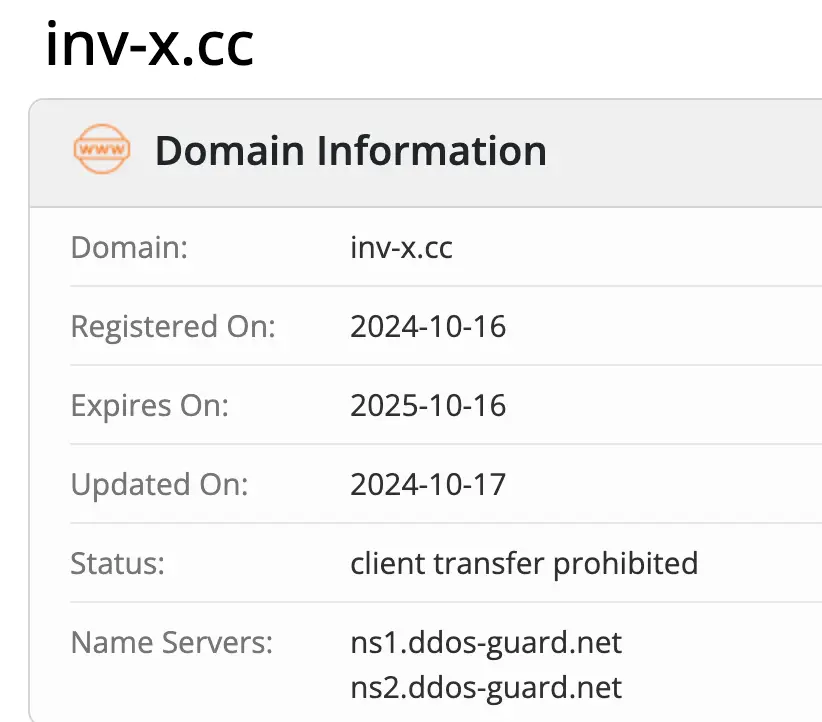
Task: Click the ns1.ddos-guard.net name server
Action: 486,642
